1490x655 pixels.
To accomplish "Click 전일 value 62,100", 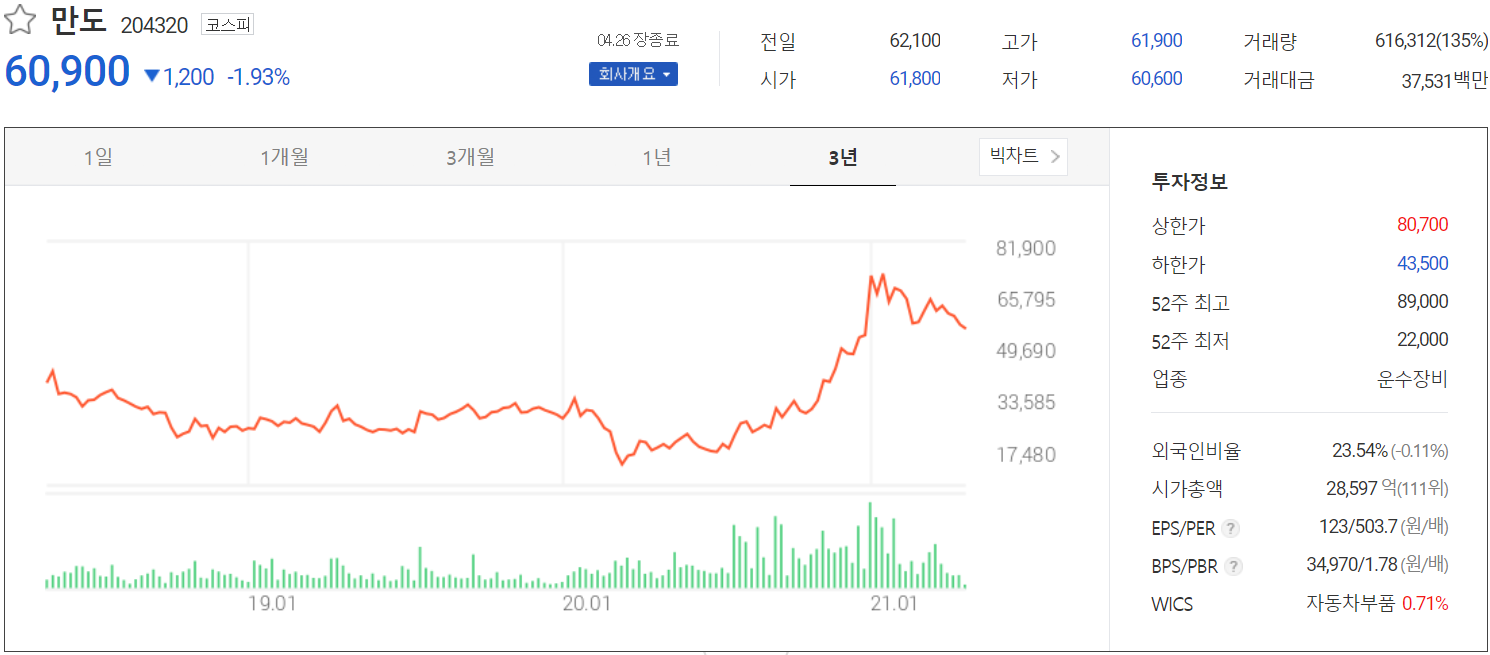I will pyautogui.click(x=915, y=41).
